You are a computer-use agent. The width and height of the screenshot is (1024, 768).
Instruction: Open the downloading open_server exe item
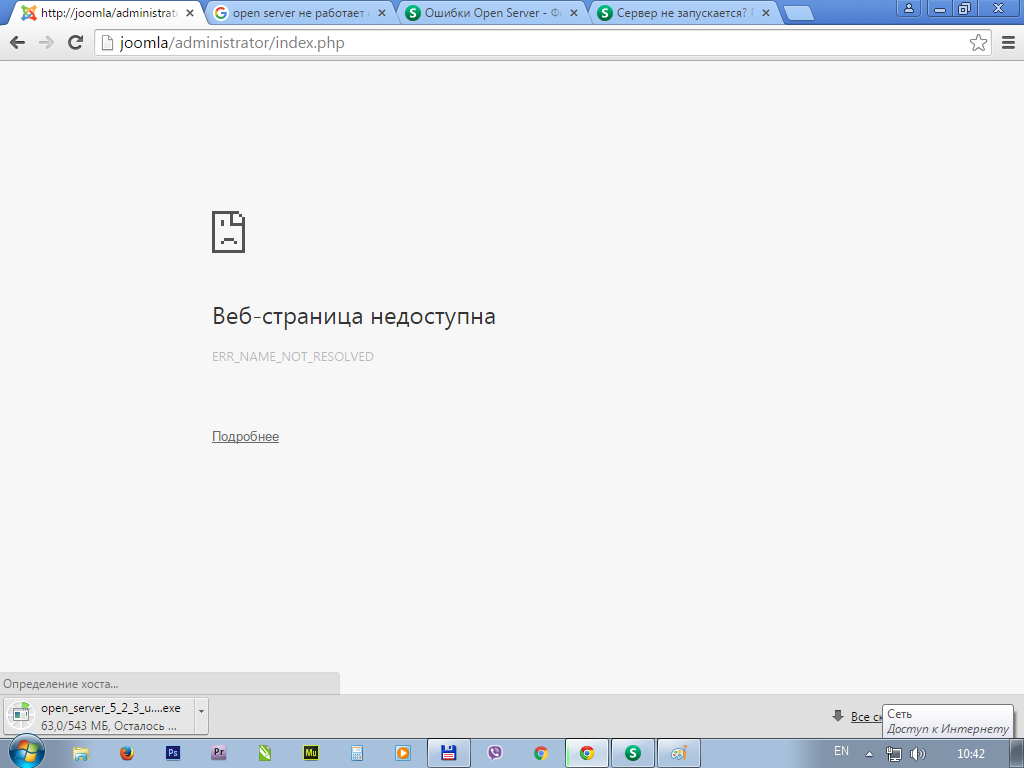coord(100,716)
